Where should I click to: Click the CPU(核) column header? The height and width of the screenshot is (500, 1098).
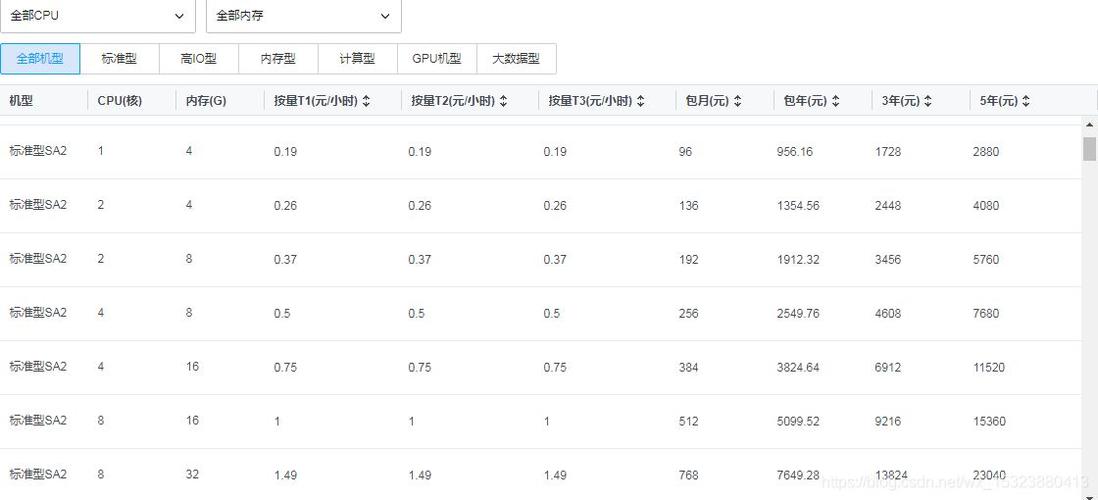coord(120,101)
